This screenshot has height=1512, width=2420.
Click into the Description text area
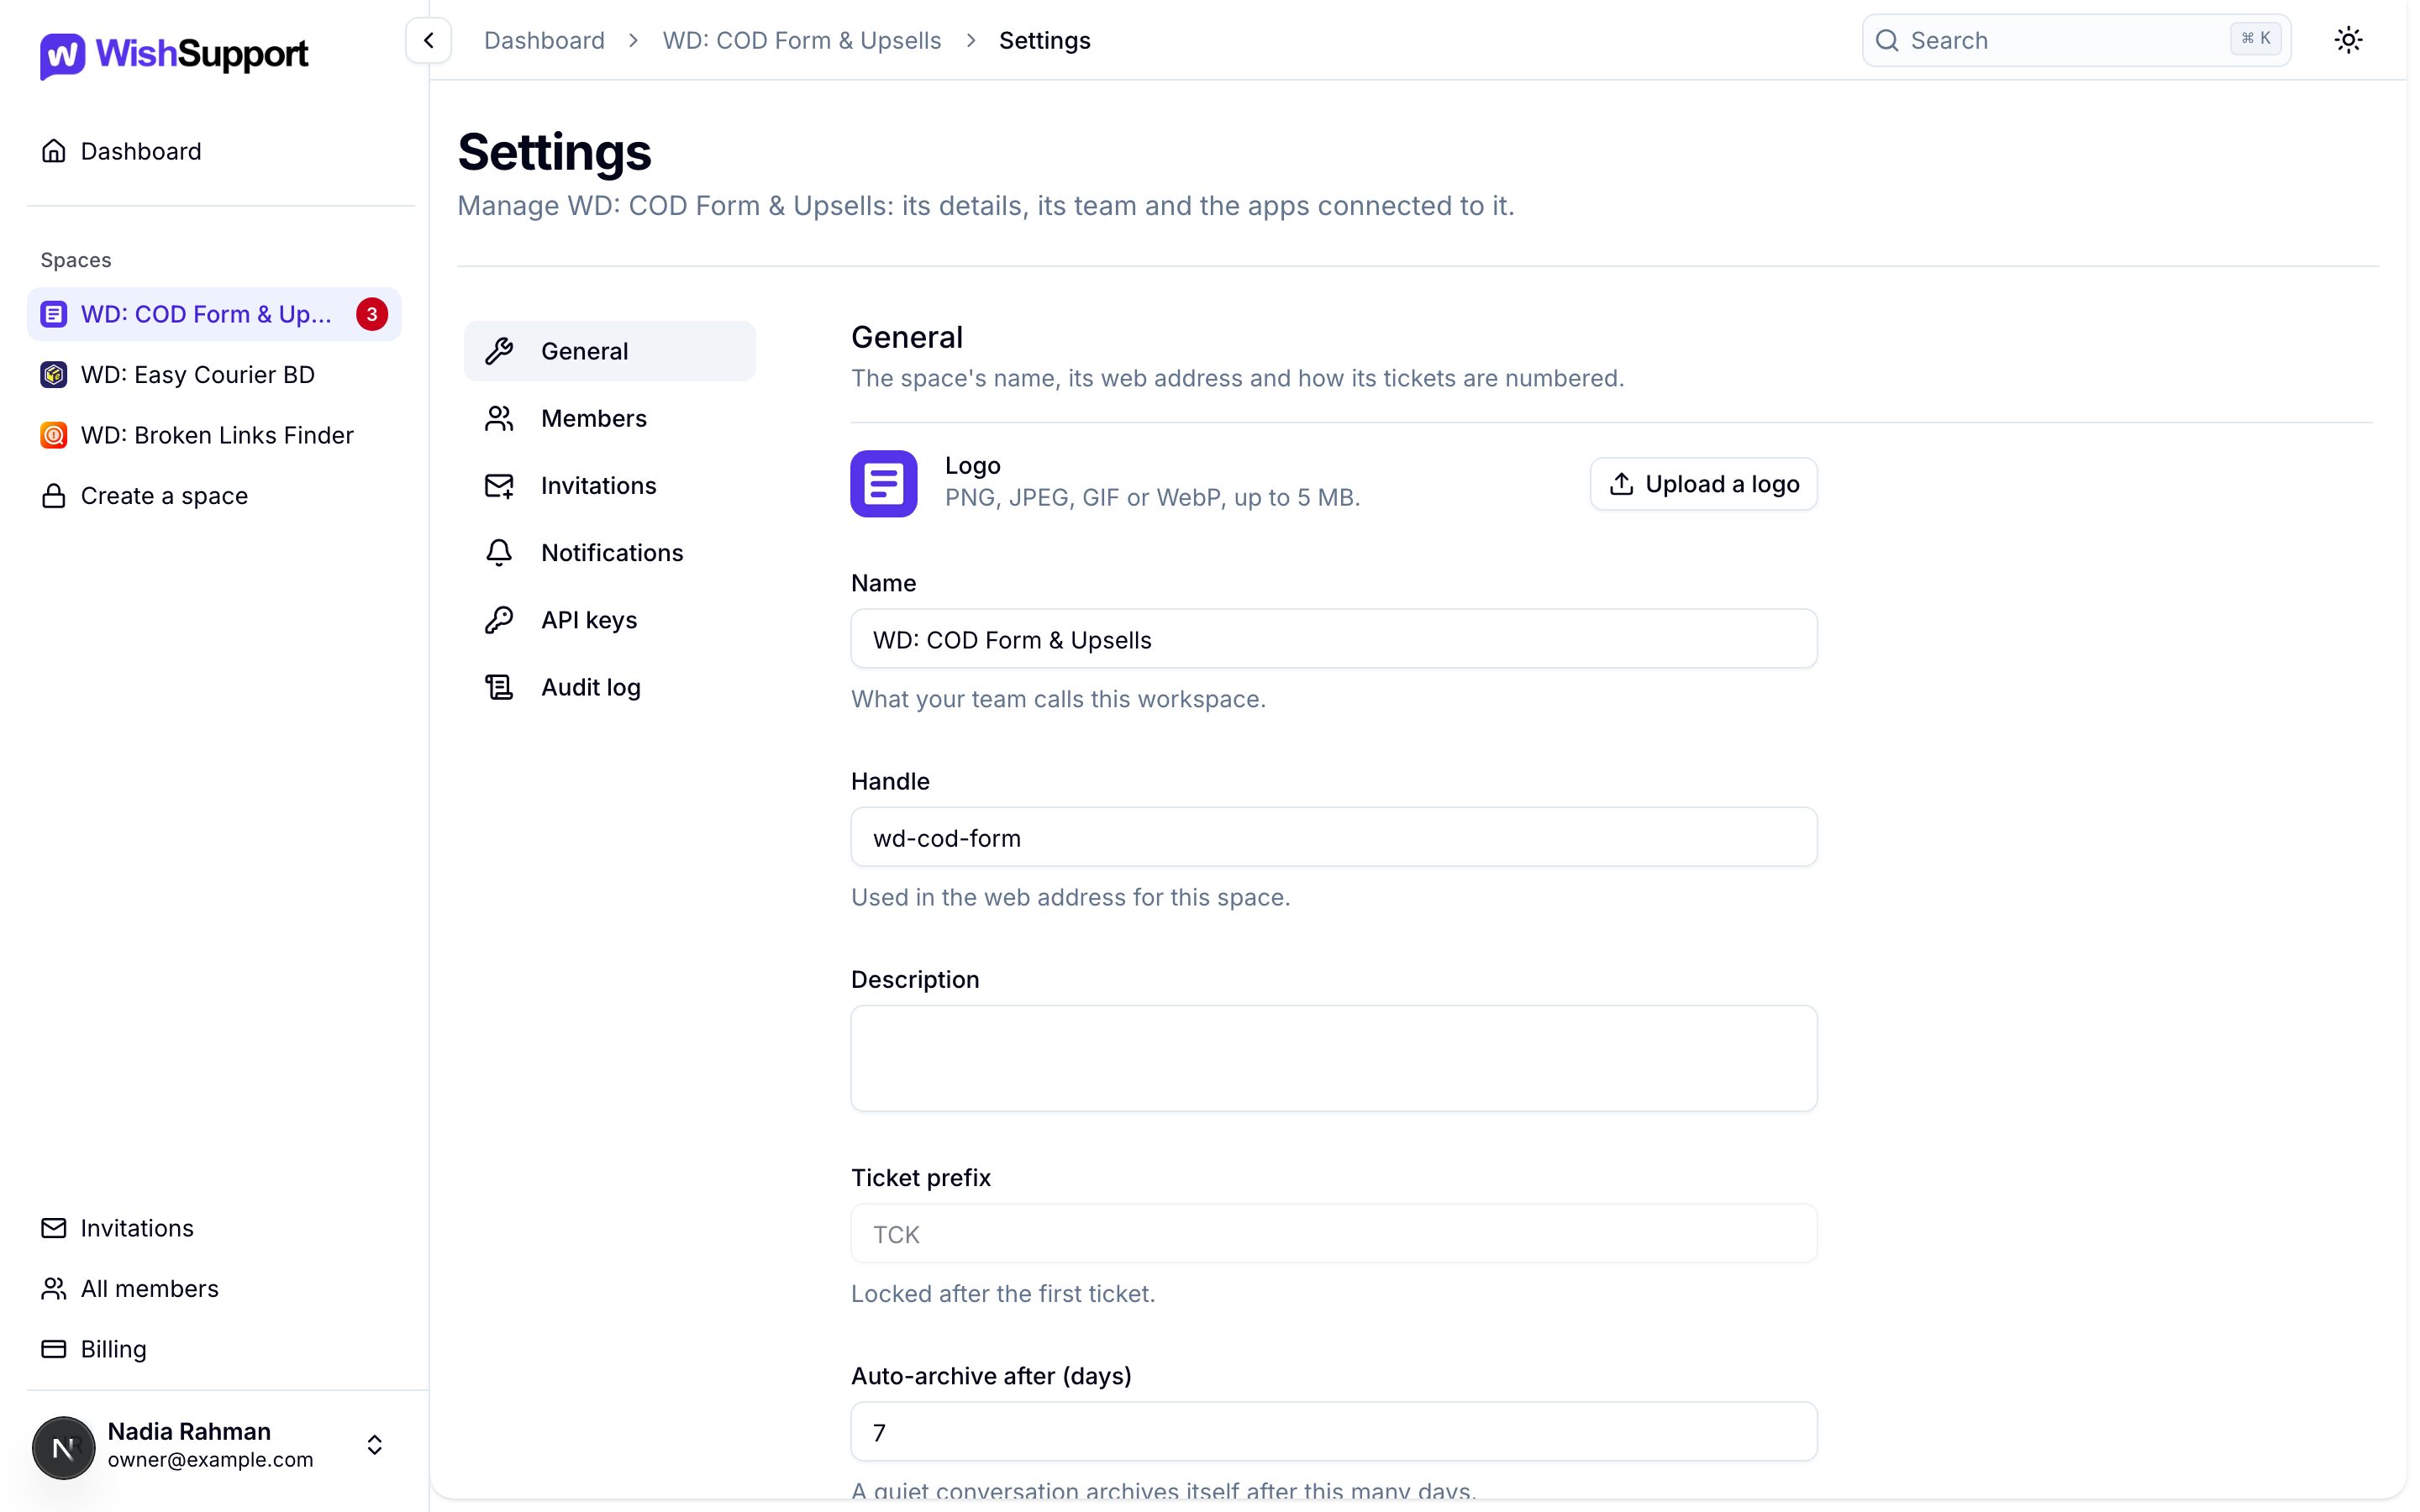coord(1334,1058)
